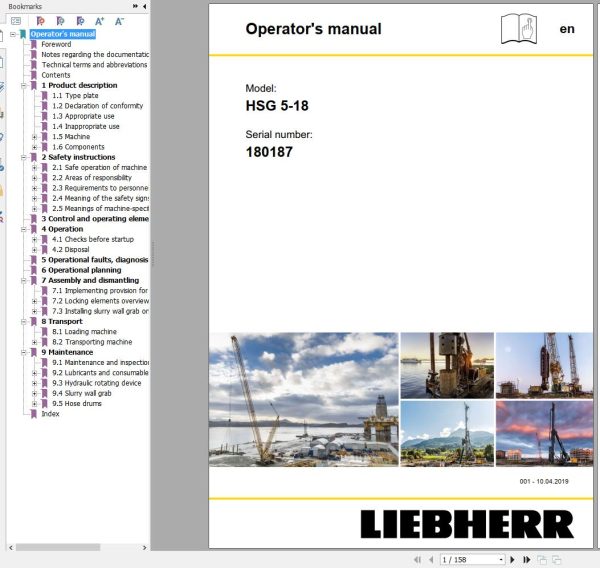Screen dimensions: 600x568
Task: Collapse the 9 Maintenance node
Action: pos(24,352)
